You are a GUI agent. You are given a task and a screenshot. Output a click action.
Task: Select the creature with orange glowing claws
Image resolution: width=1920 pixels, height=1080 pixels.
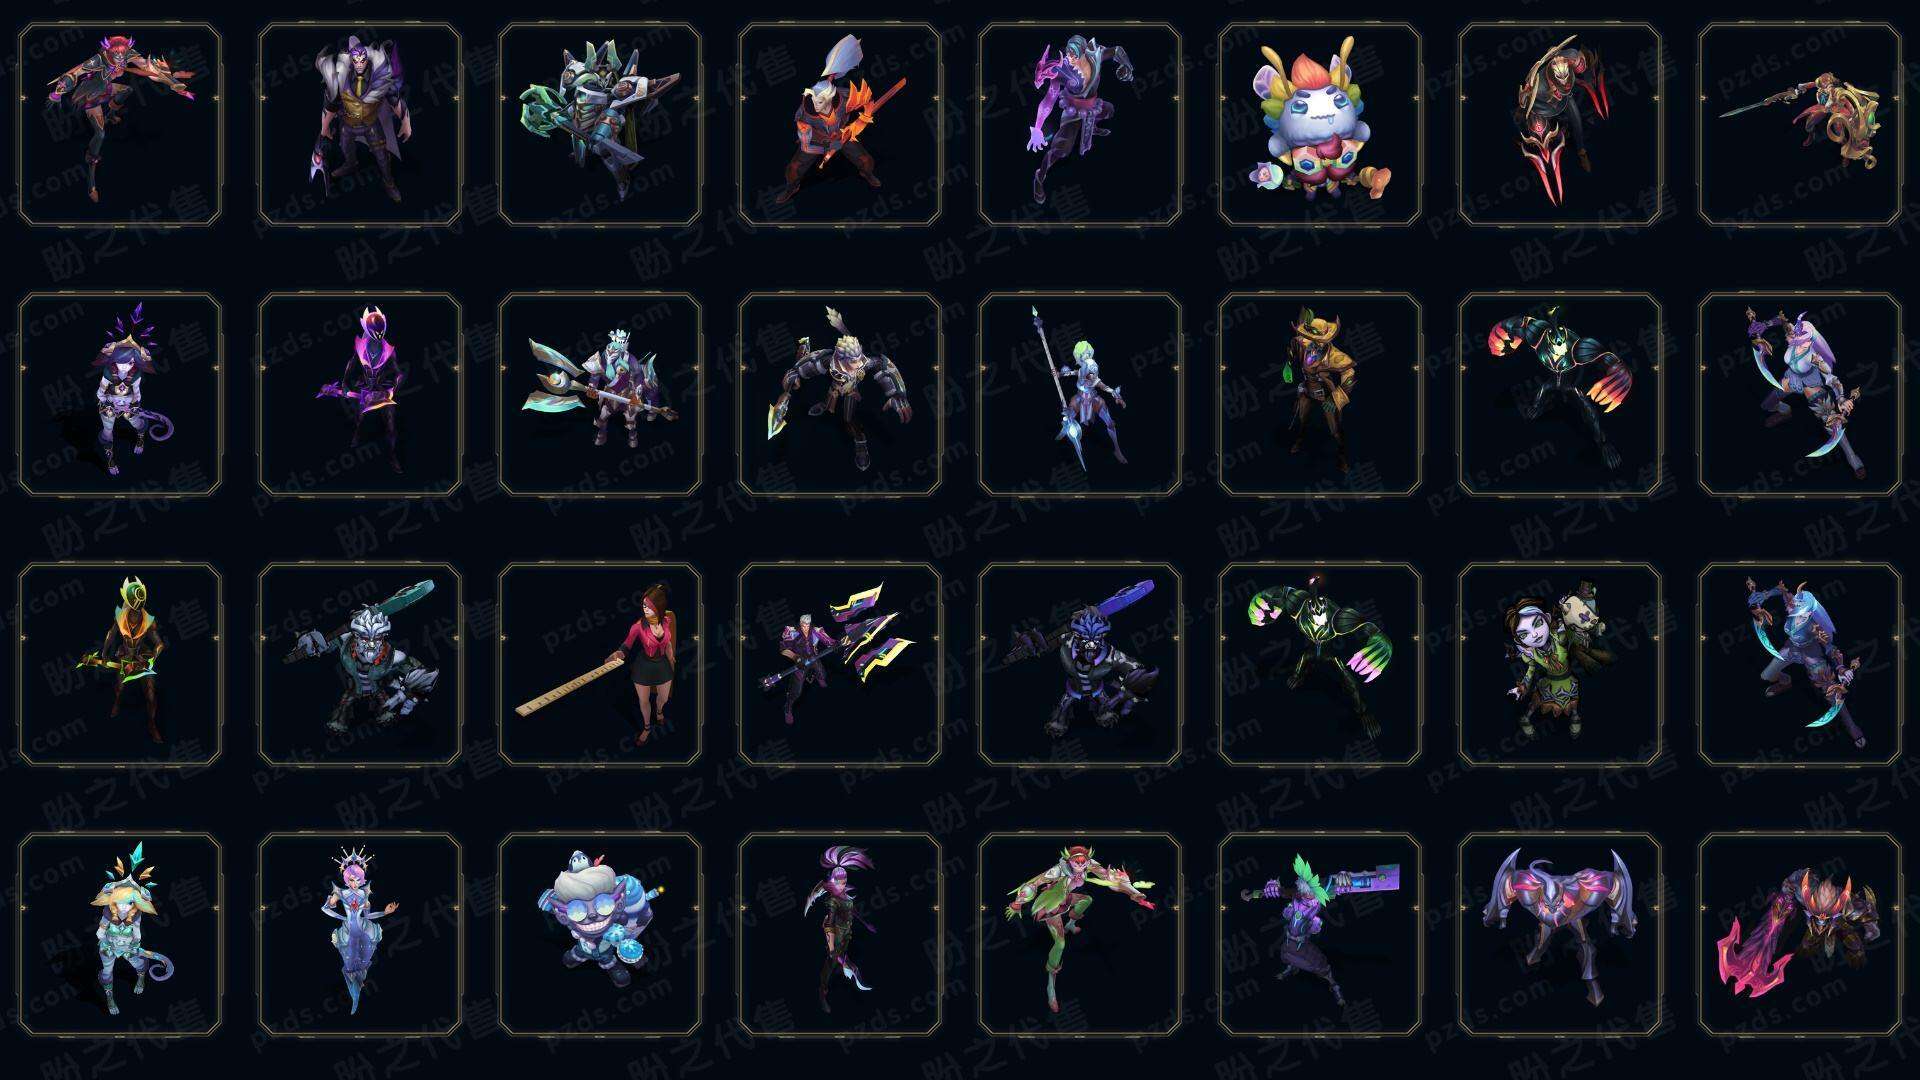coord(1560,394)
